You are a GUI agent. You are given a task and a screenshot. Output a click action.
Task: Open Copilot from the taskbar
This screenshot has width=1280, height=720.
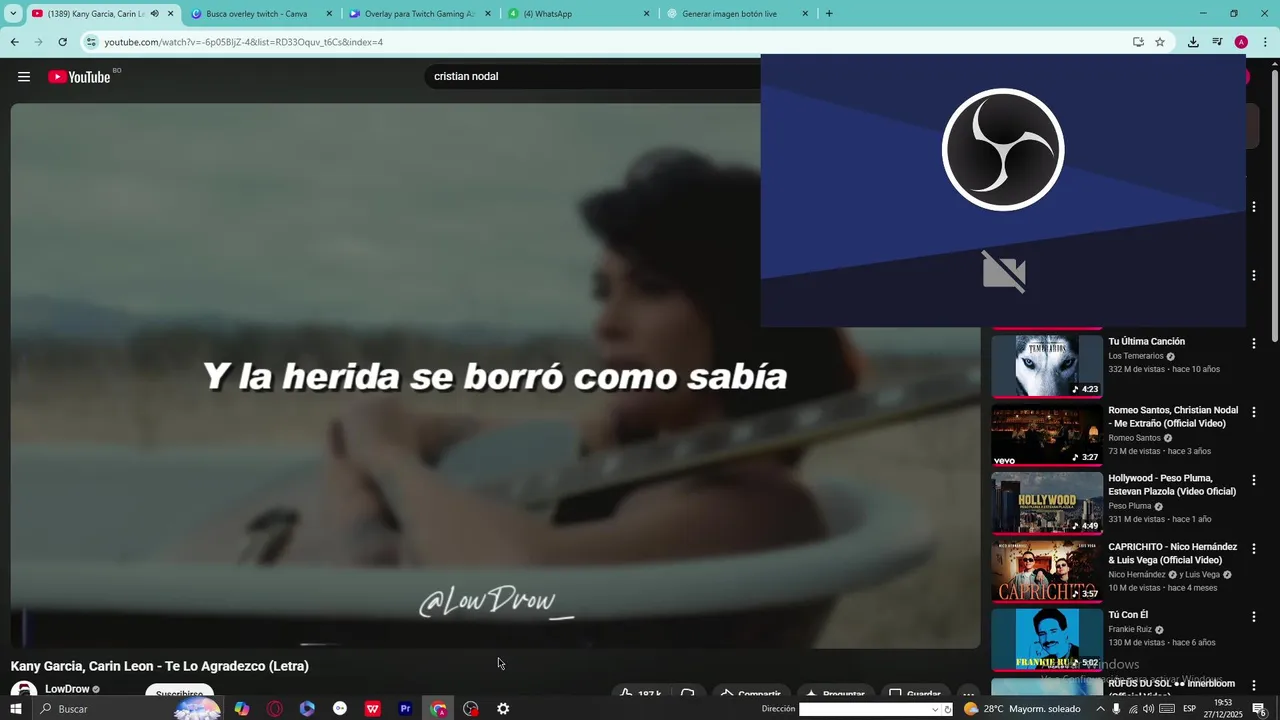coord(242,709)
